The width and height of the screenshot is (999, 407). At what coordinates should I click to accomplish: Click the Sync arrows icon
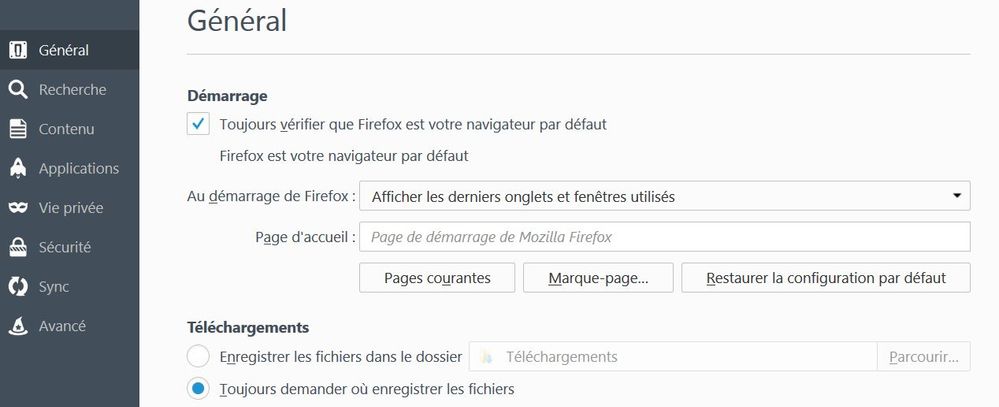18,287
